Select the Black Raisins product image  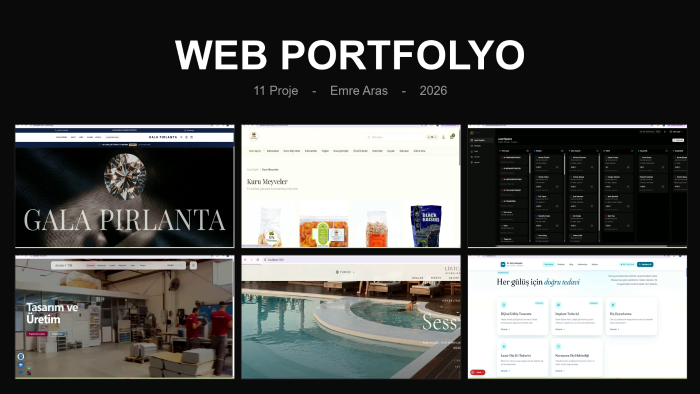coord(425,225)
